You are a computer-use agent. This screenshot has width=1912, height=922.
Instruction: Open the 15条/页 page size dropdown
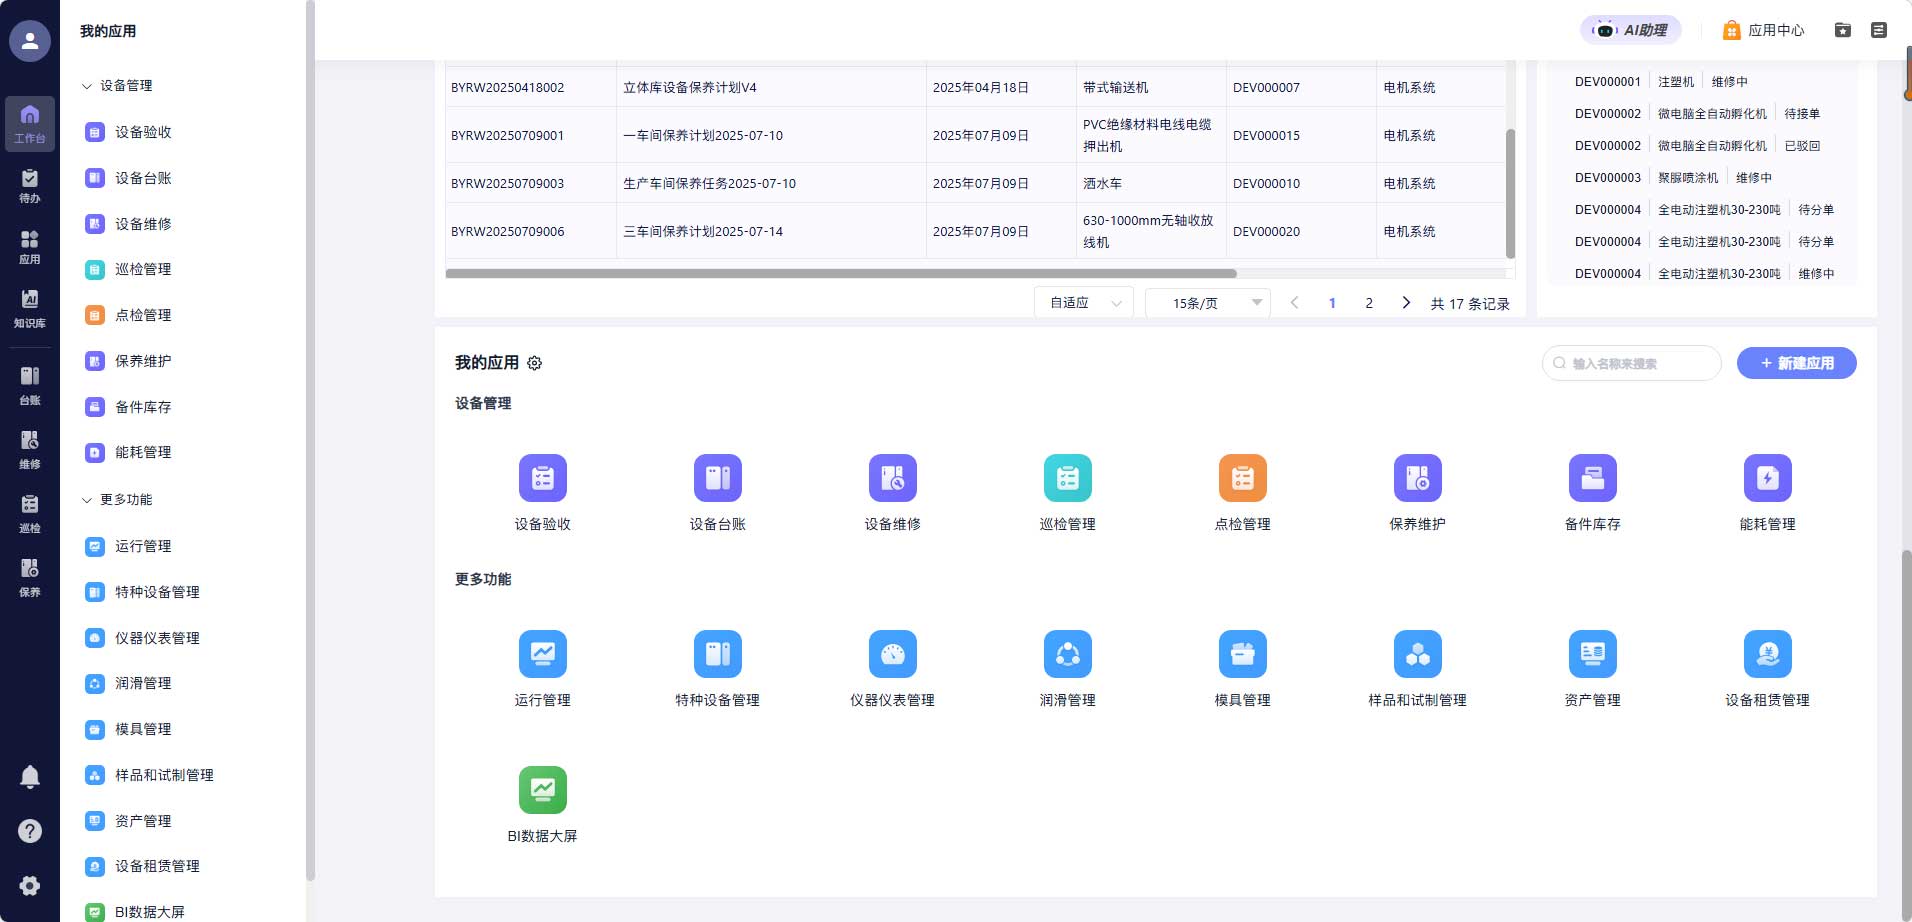(x=1207, y=303)
